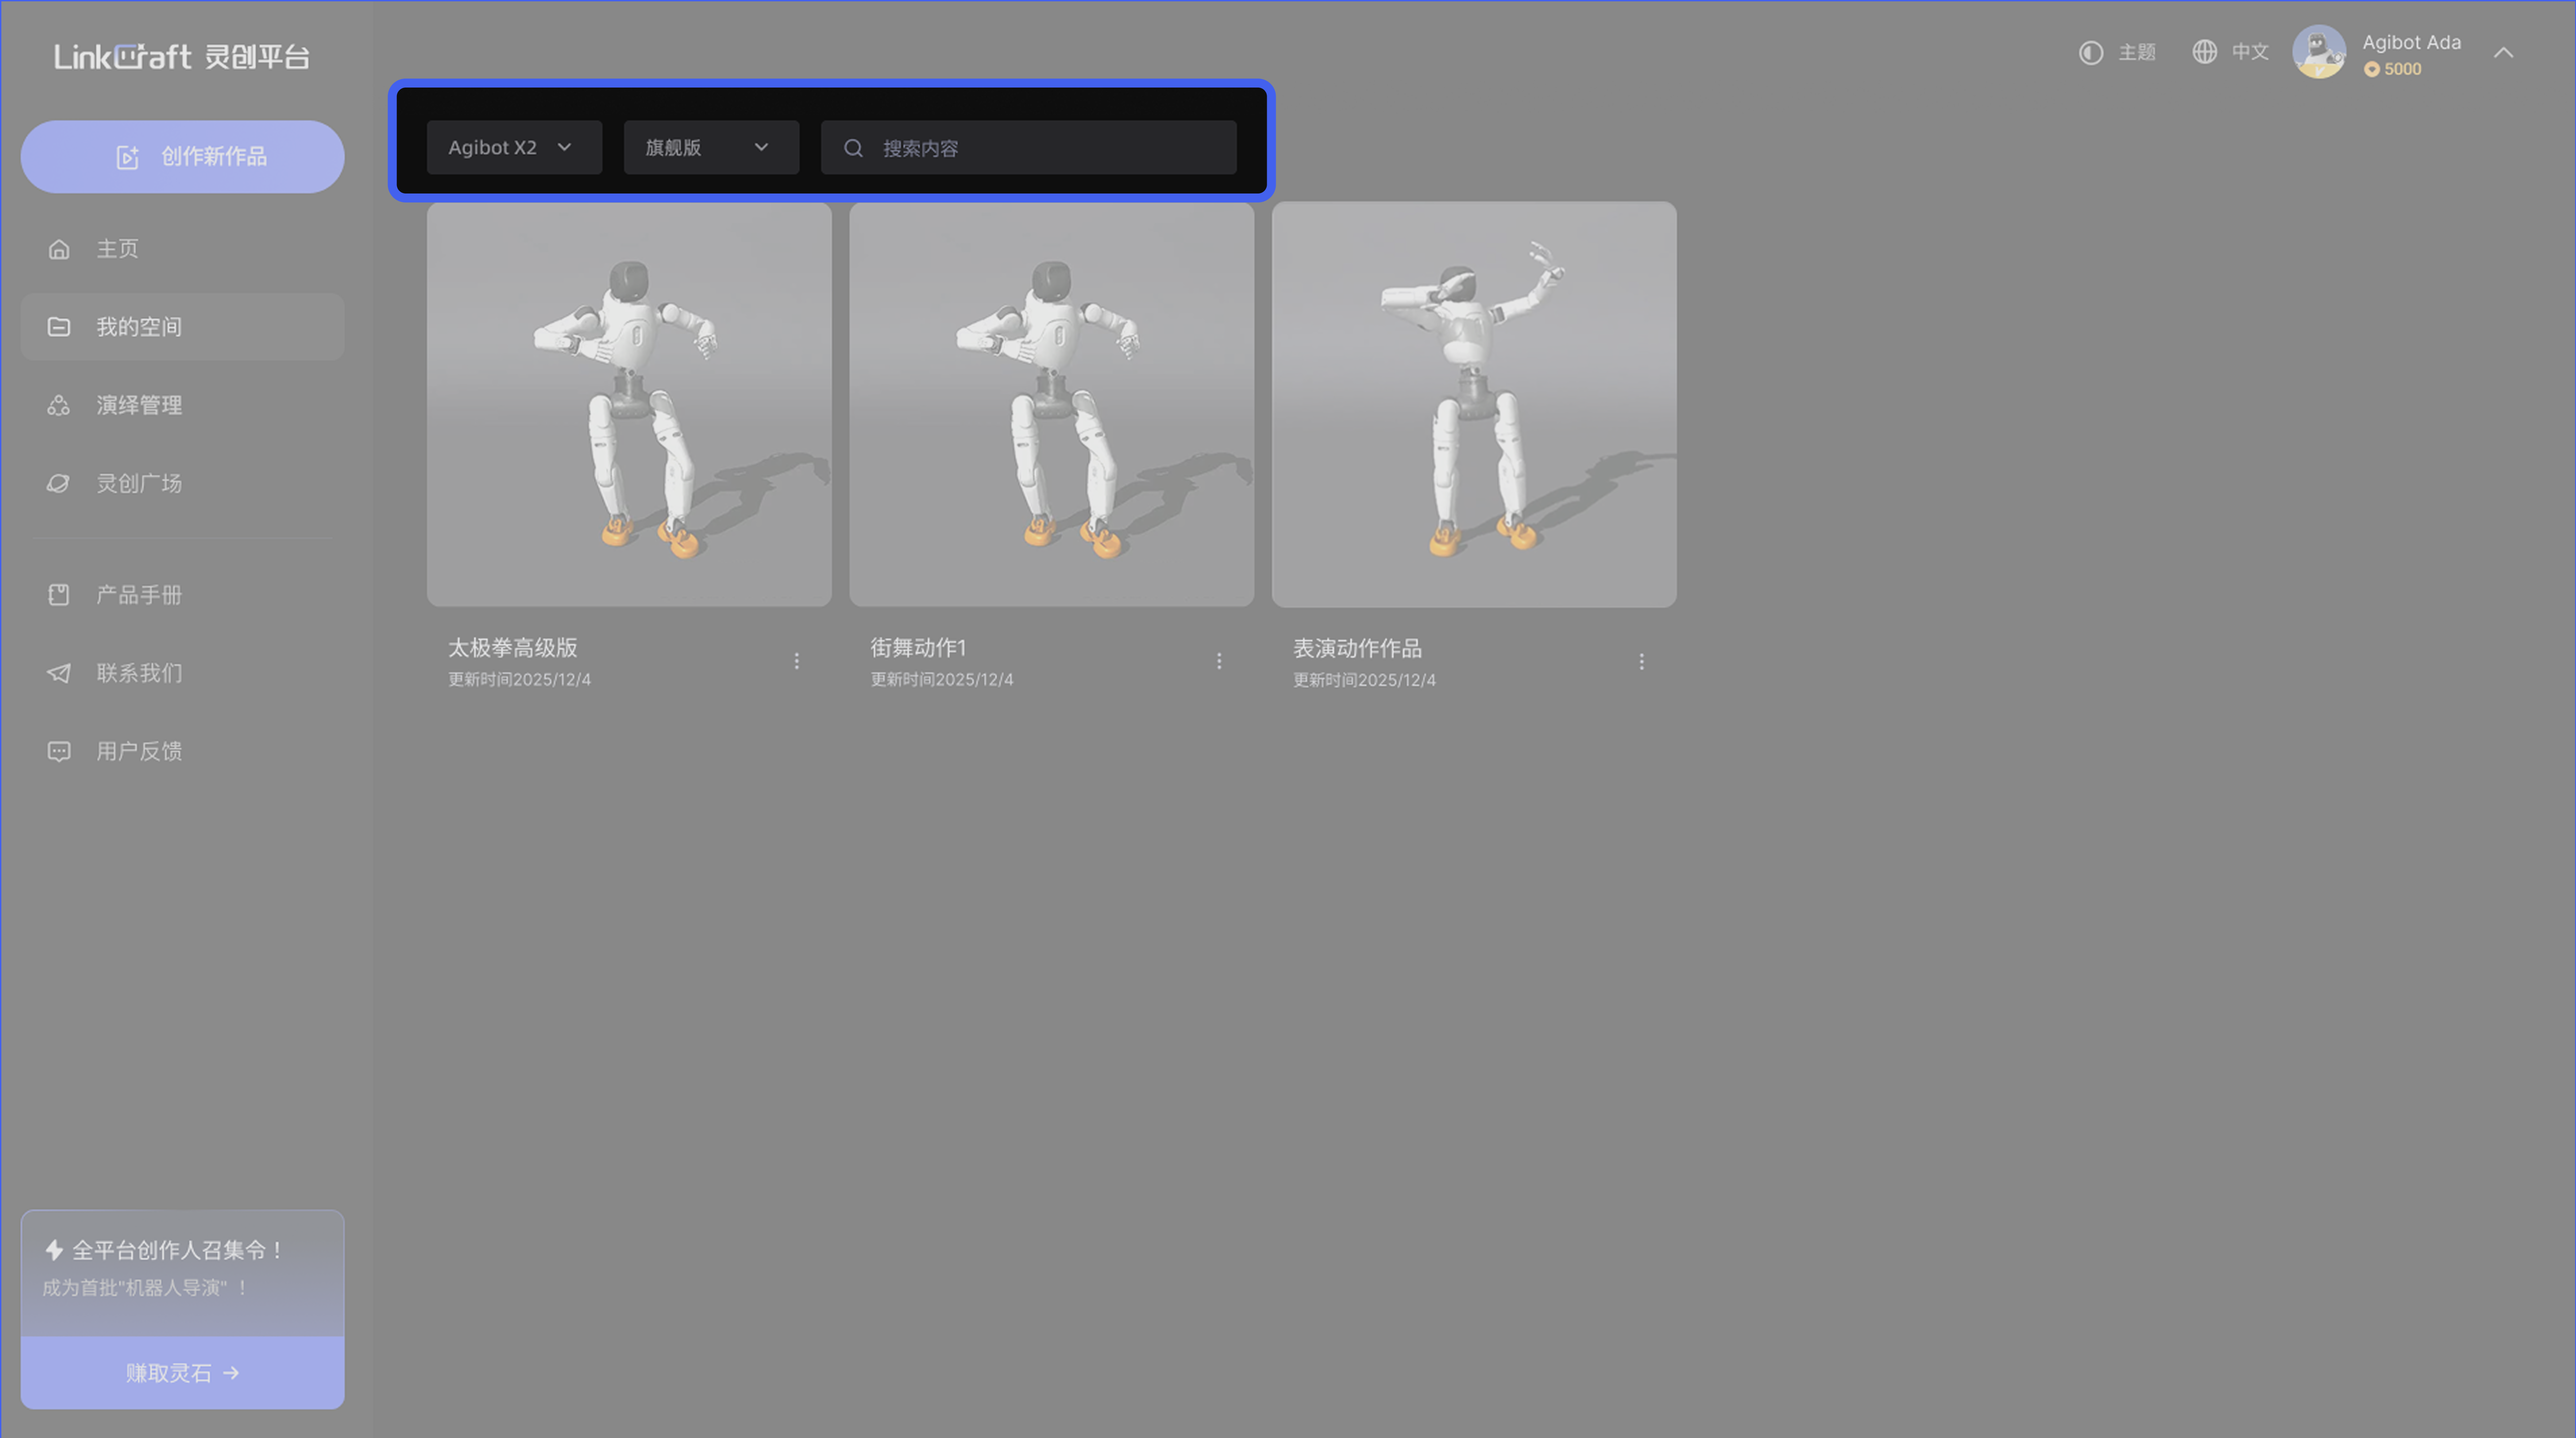Go to 灵创广场 planet icon entry

(139, 483)
